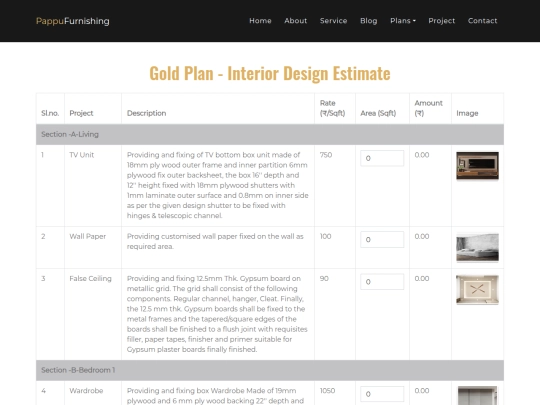Open the Wardrobe thumbnail image

coord(477,396)
